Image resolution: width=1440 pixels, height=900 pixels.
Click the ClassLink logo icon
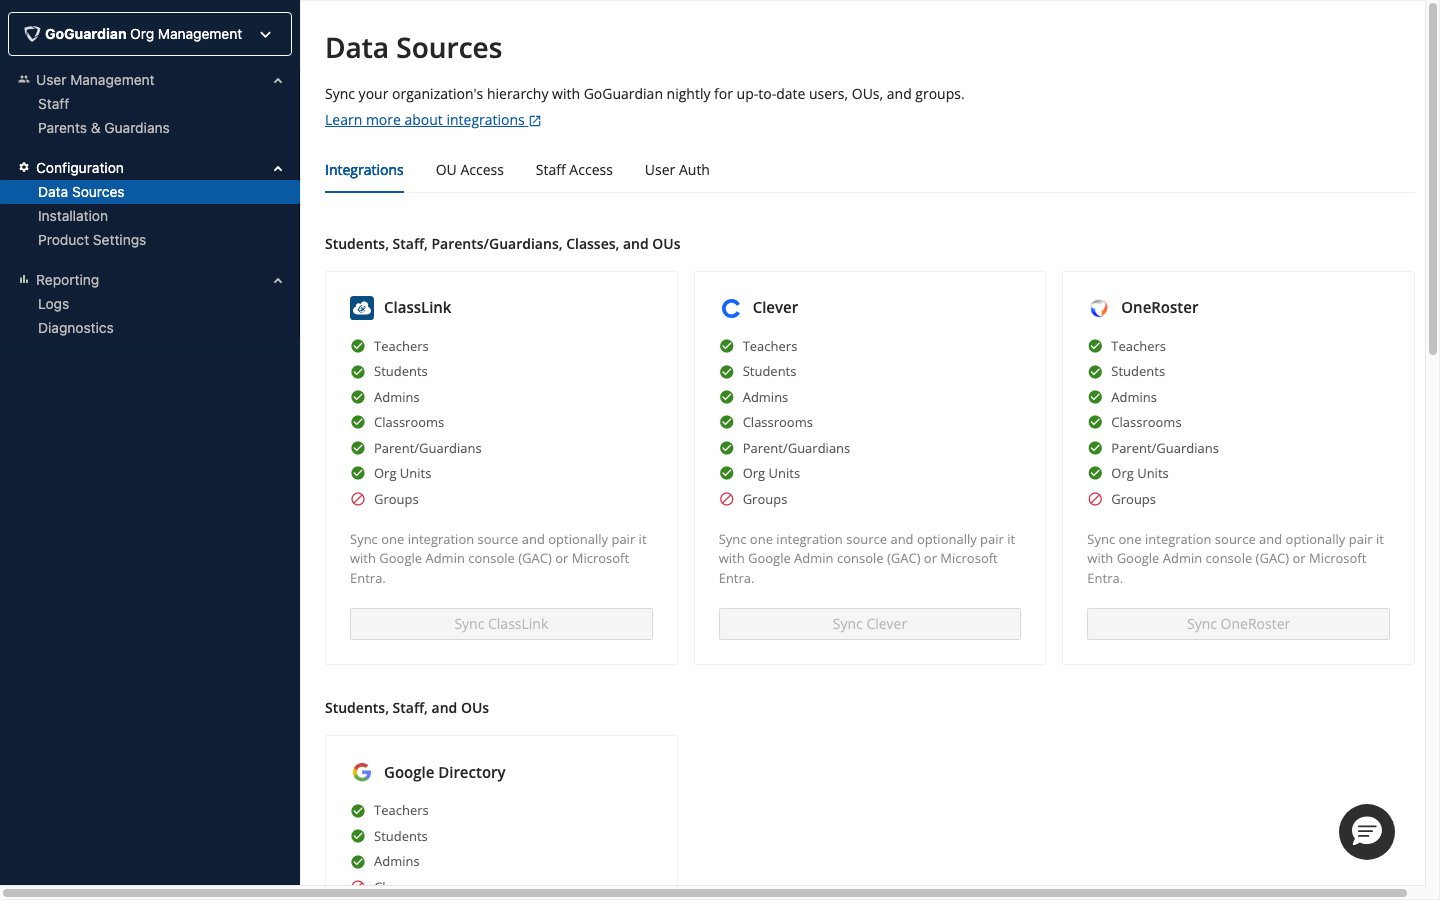362,308
